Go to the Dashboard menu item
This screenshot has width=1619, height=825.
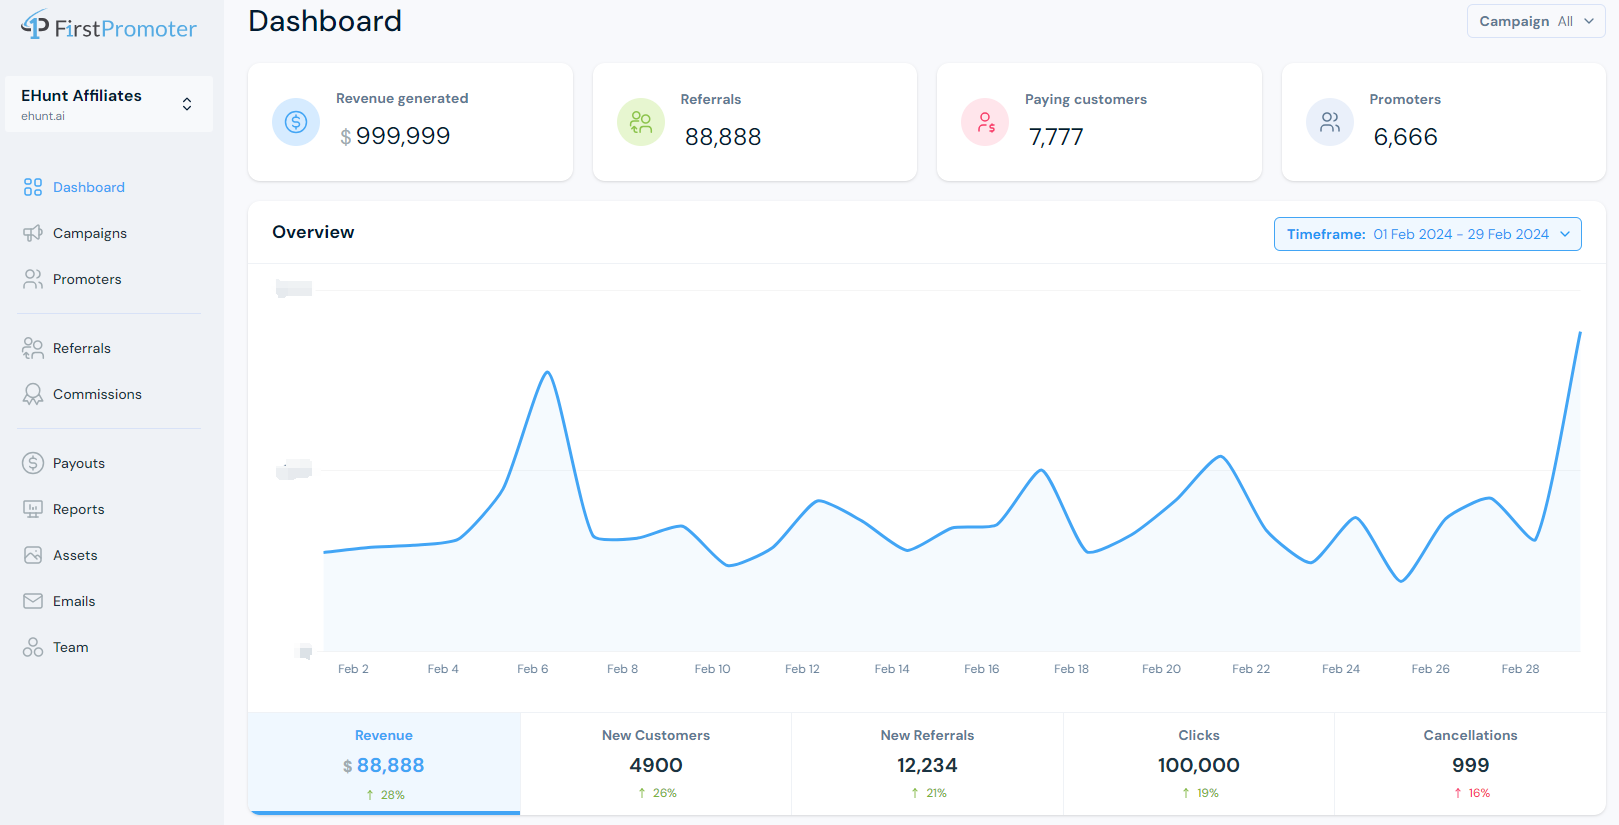click(x=88, y=187)
